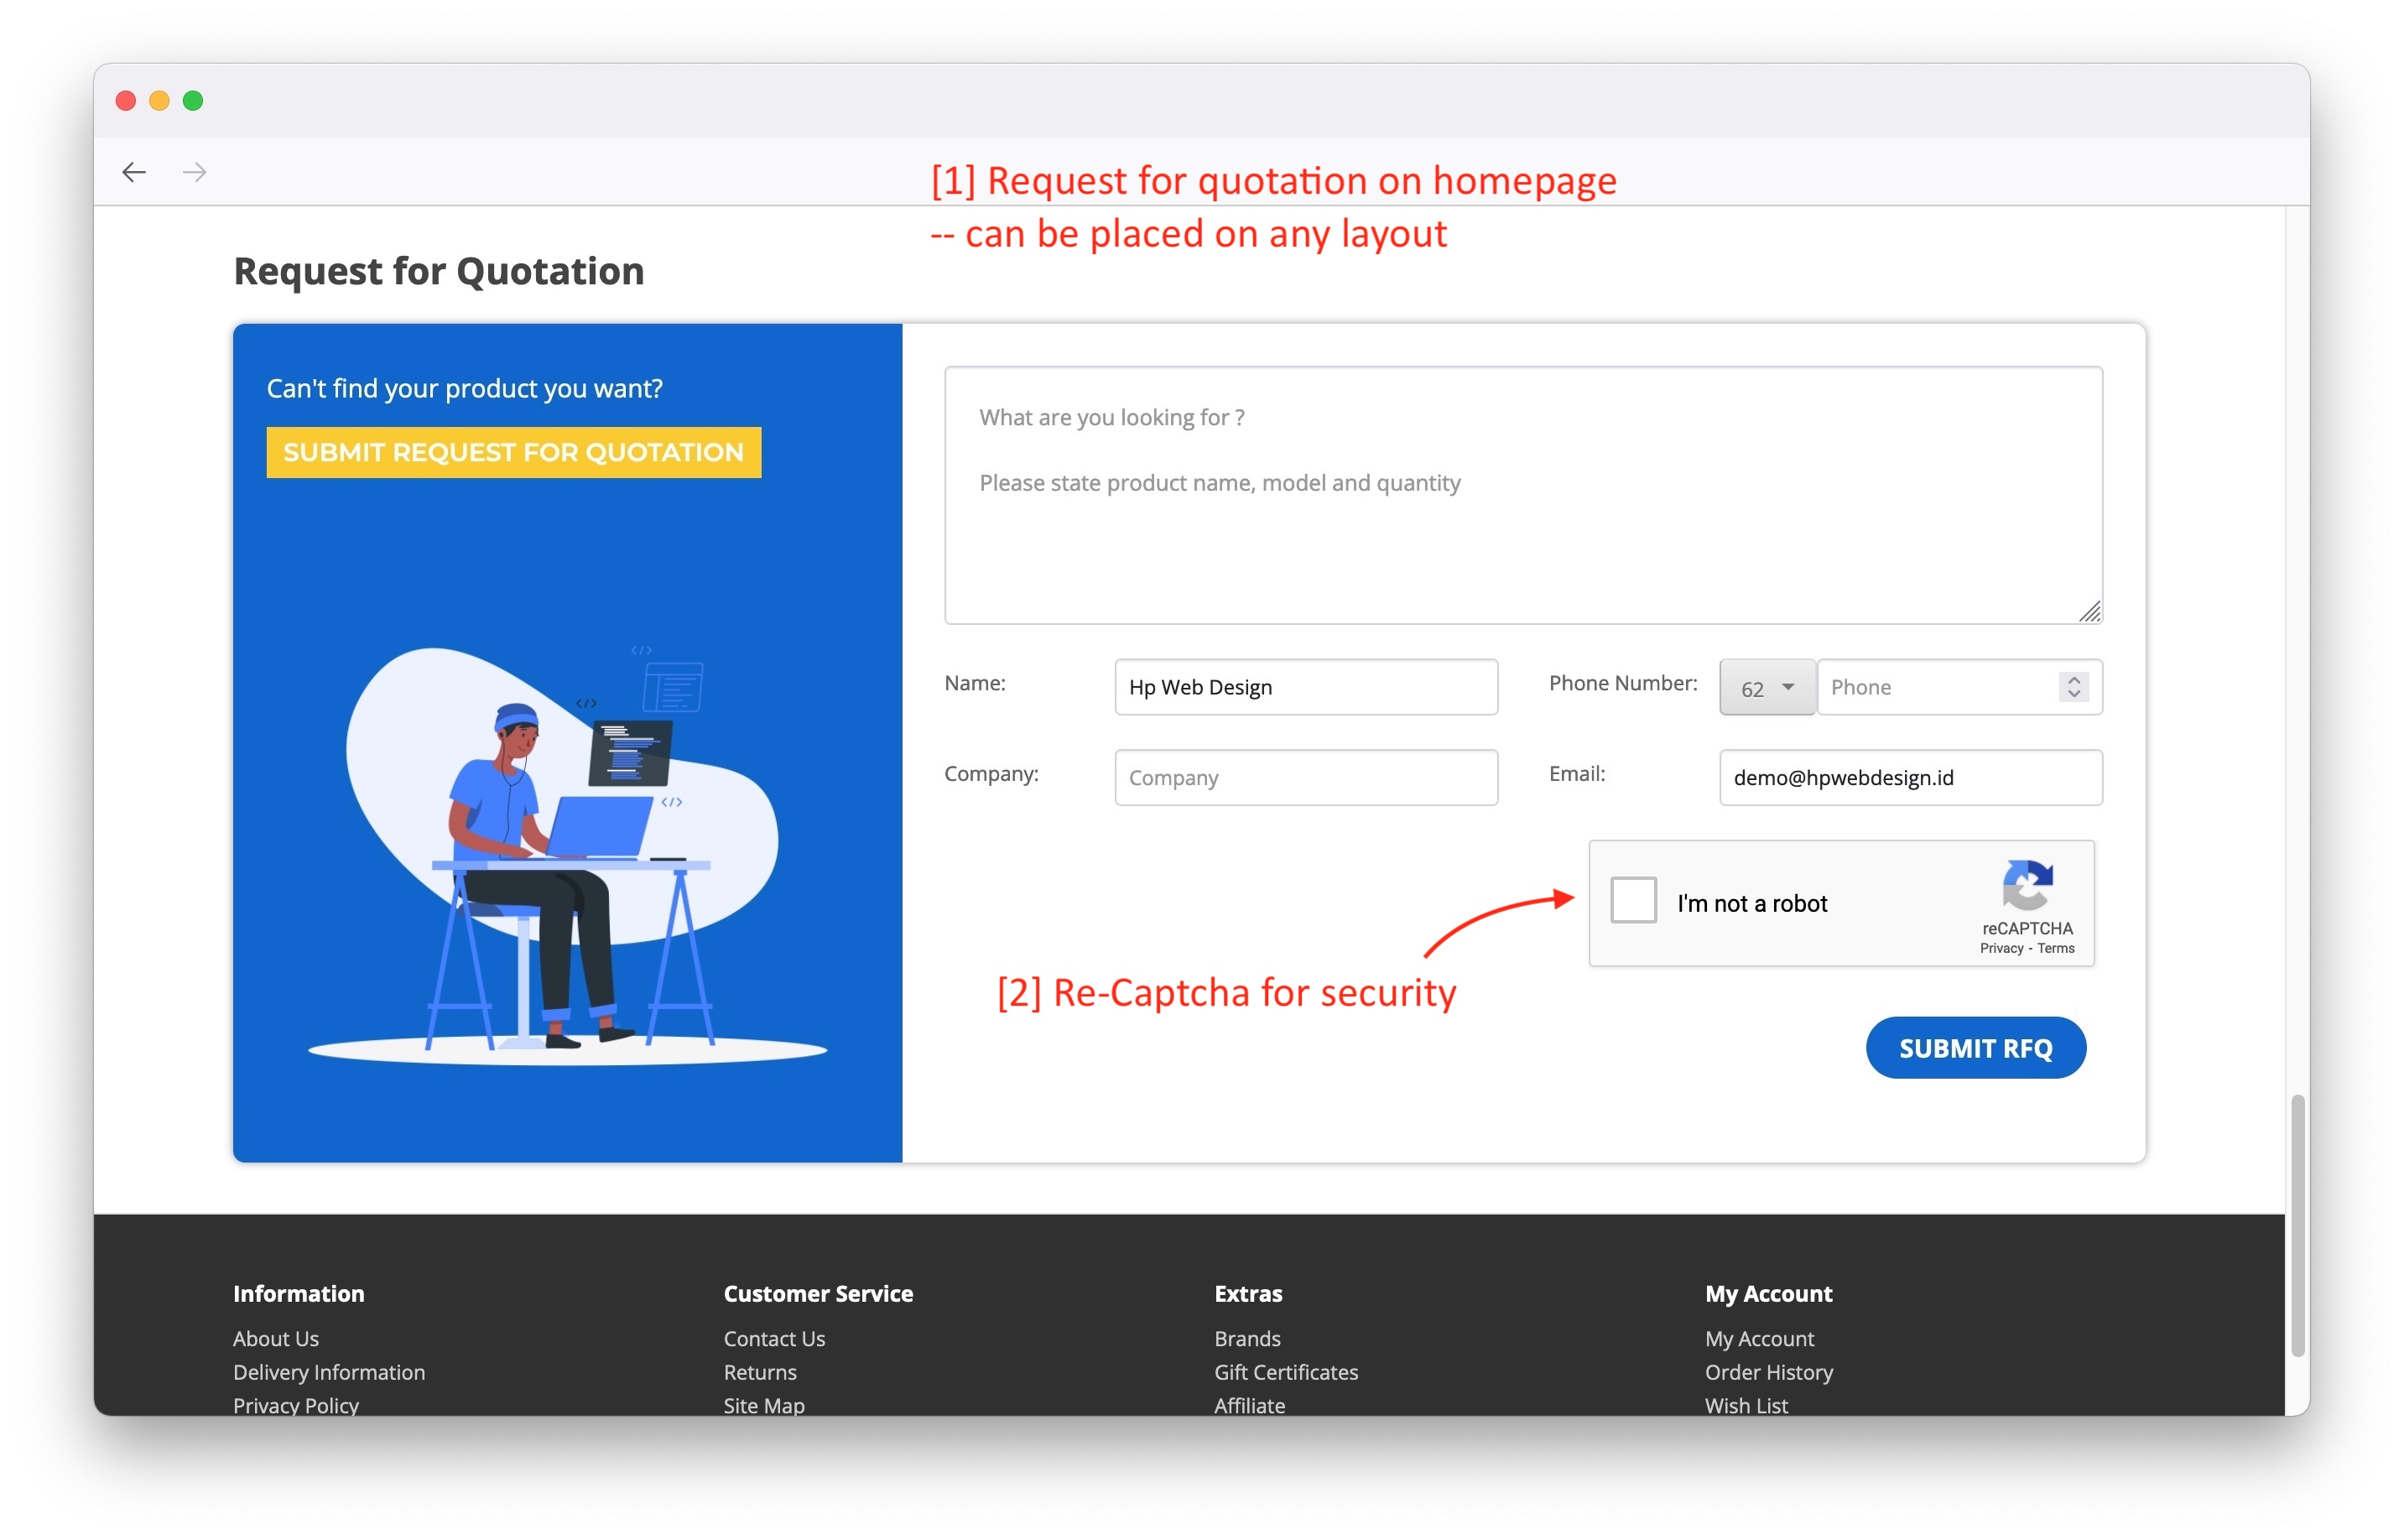Open Affiliate footer link
The height and width of the screenshot is (1540, 2404).
coord(1249,1405)
